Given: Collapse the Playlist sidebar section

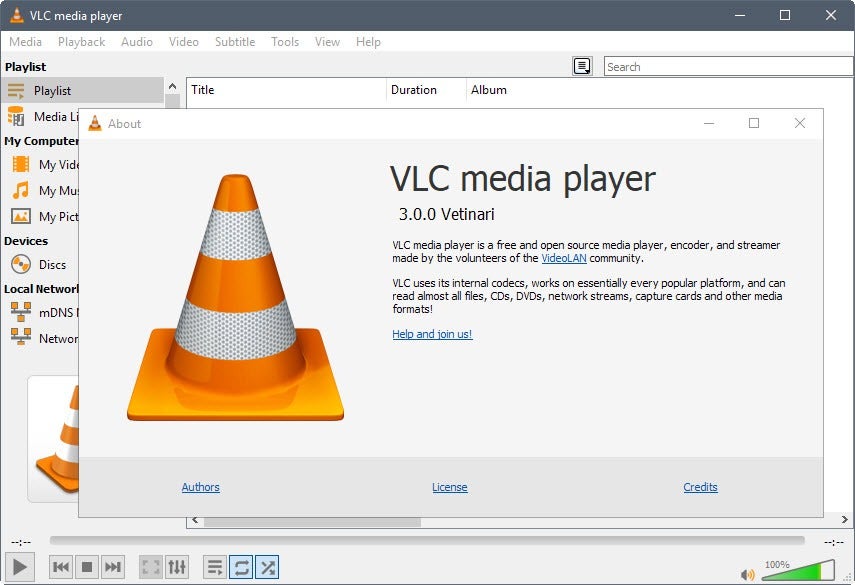Looking at the screenshot, I should pyautogui.click(x=172, y=86).
